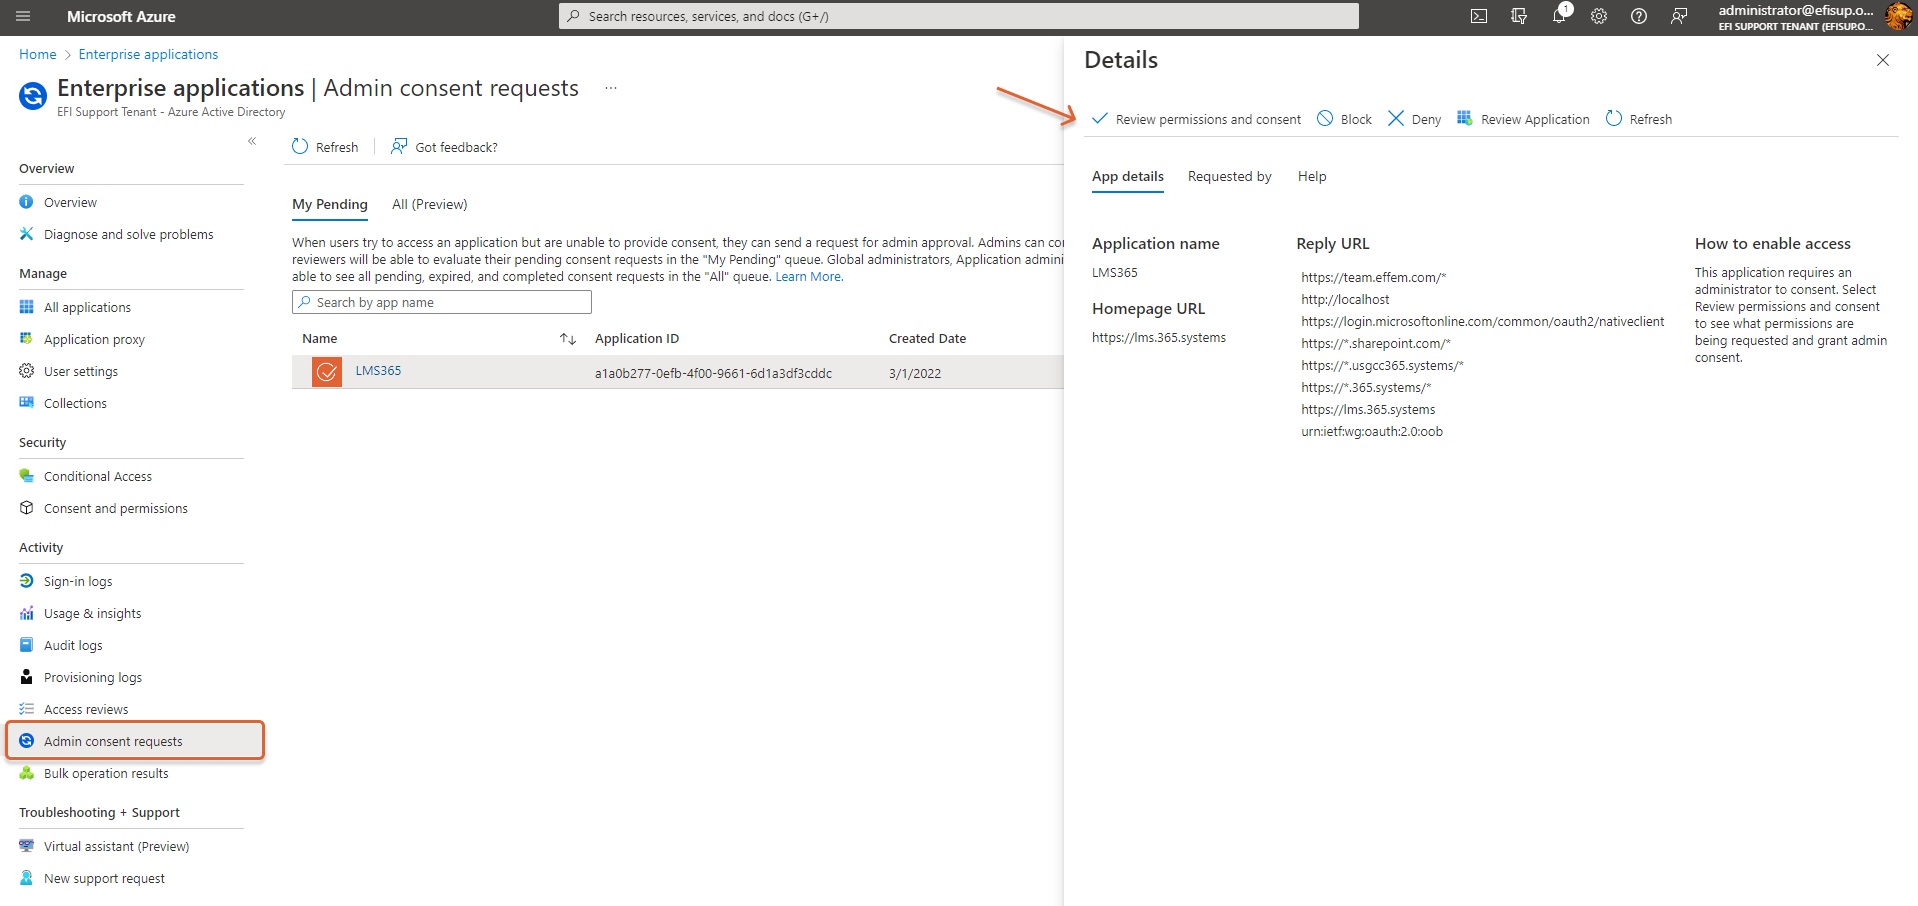
Task: Open the portal settings gear
Action: pyautogui.click(x=1598, y=16)
